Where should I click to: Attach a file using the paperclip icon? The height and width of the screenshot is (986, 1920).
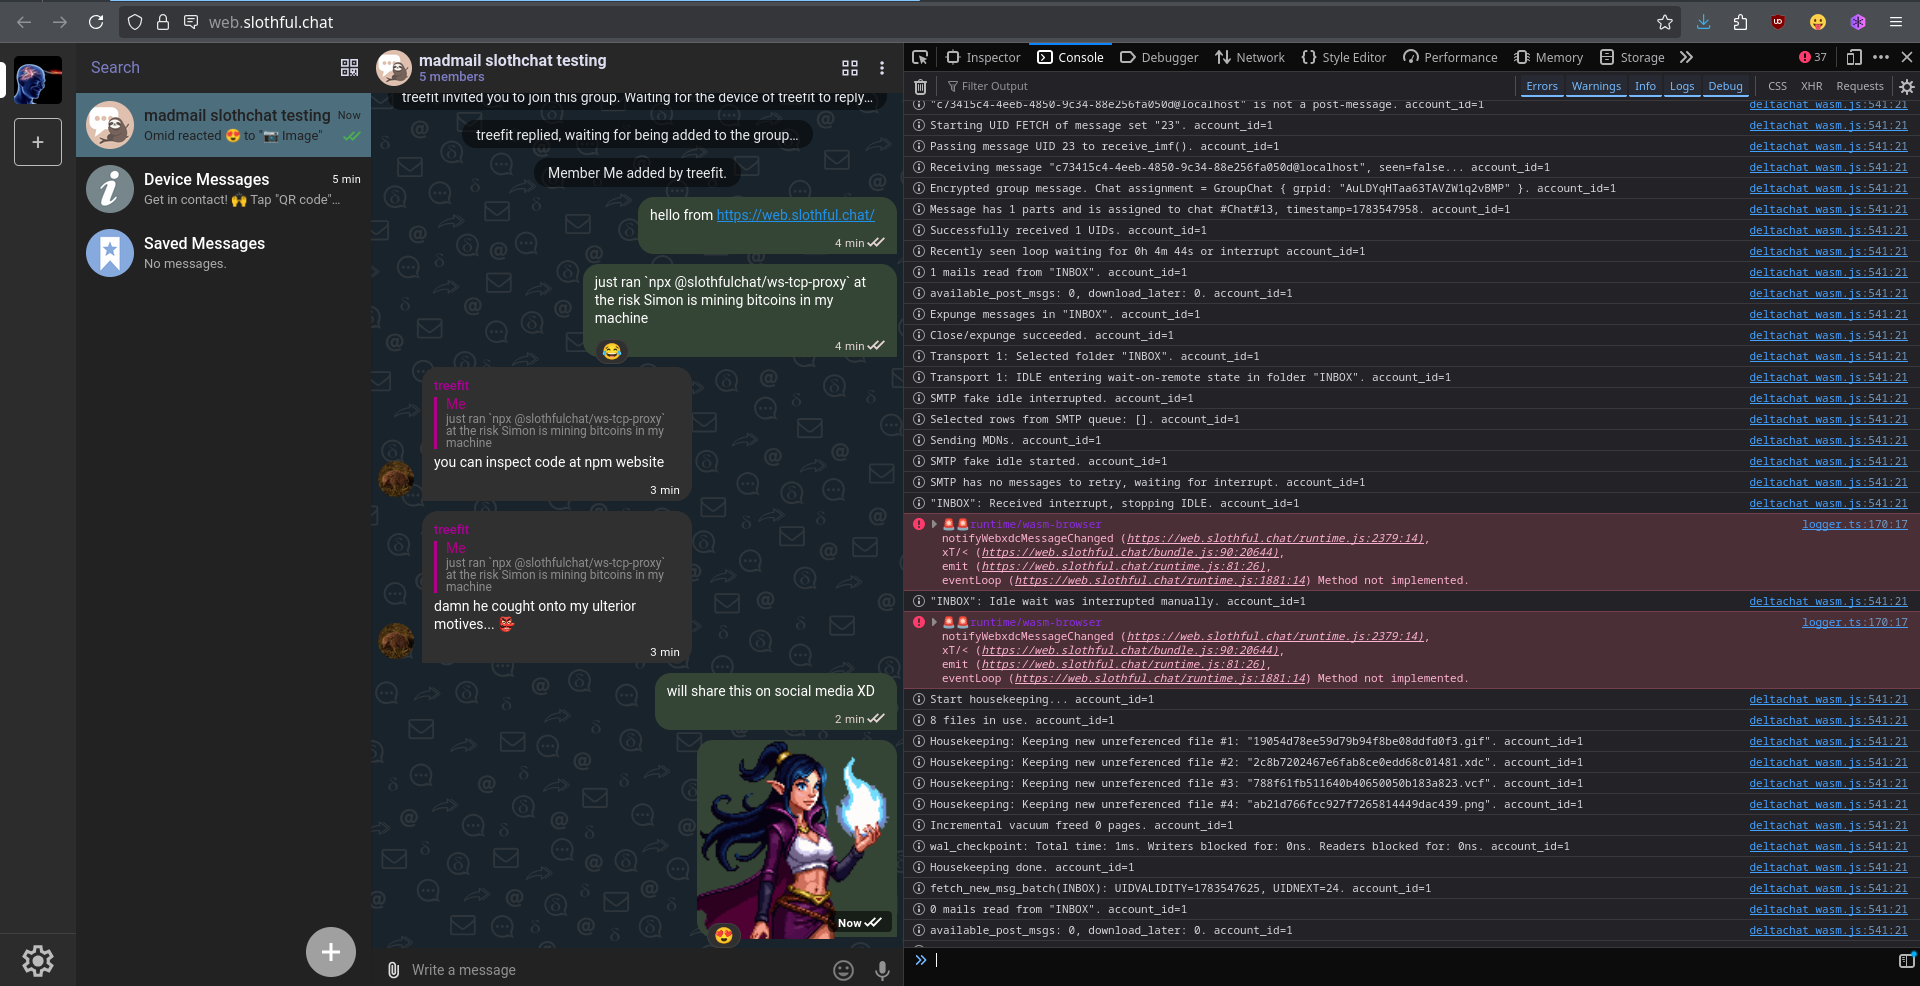pyautogui.click(x=394, y=970)
